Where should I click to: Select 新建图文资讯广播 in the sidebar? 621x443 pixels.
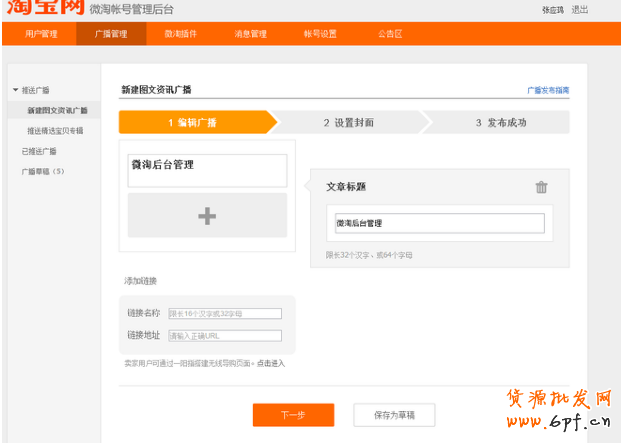pos(57,110)
